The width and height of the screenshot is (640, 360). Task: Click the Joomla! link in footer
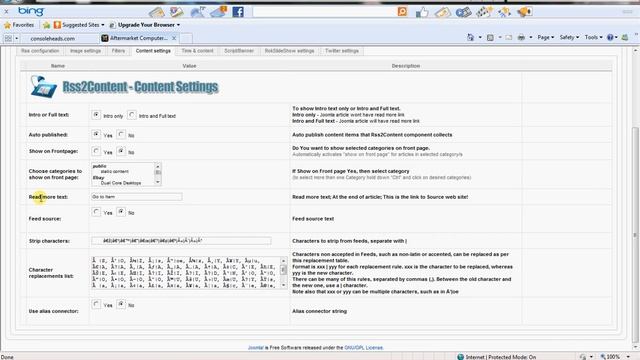[256, 348]
